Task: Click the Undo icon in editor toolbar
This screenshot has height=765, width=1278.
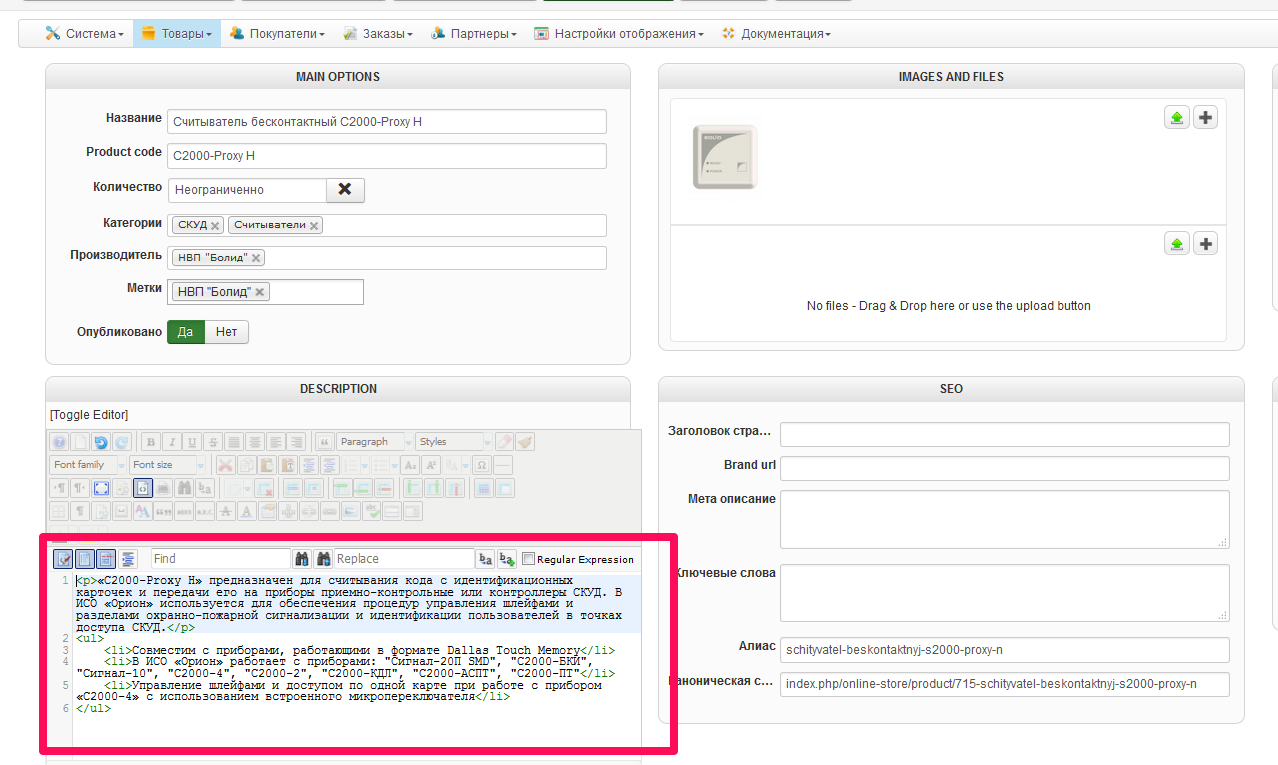Action: (x=101, y=442)
